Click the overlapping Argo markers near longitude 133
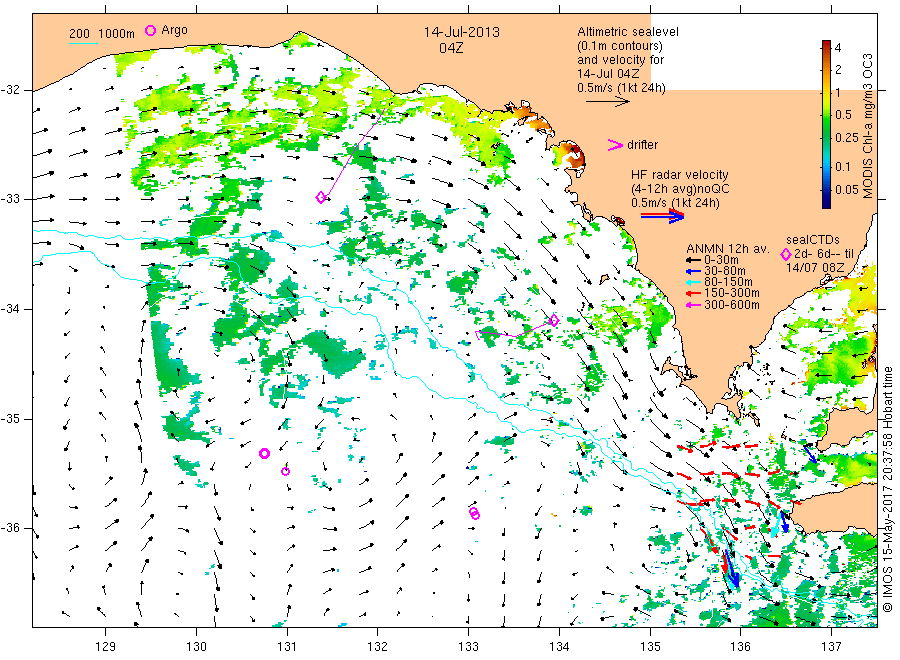This screenshot has height=660, width=900. 474,513
